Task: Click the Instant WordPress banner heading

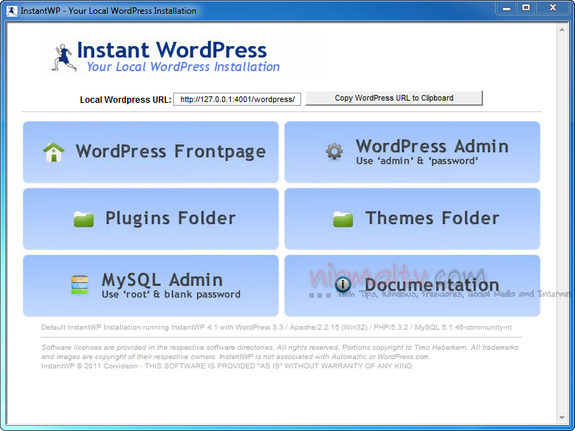Action: (x=172, y=50)
